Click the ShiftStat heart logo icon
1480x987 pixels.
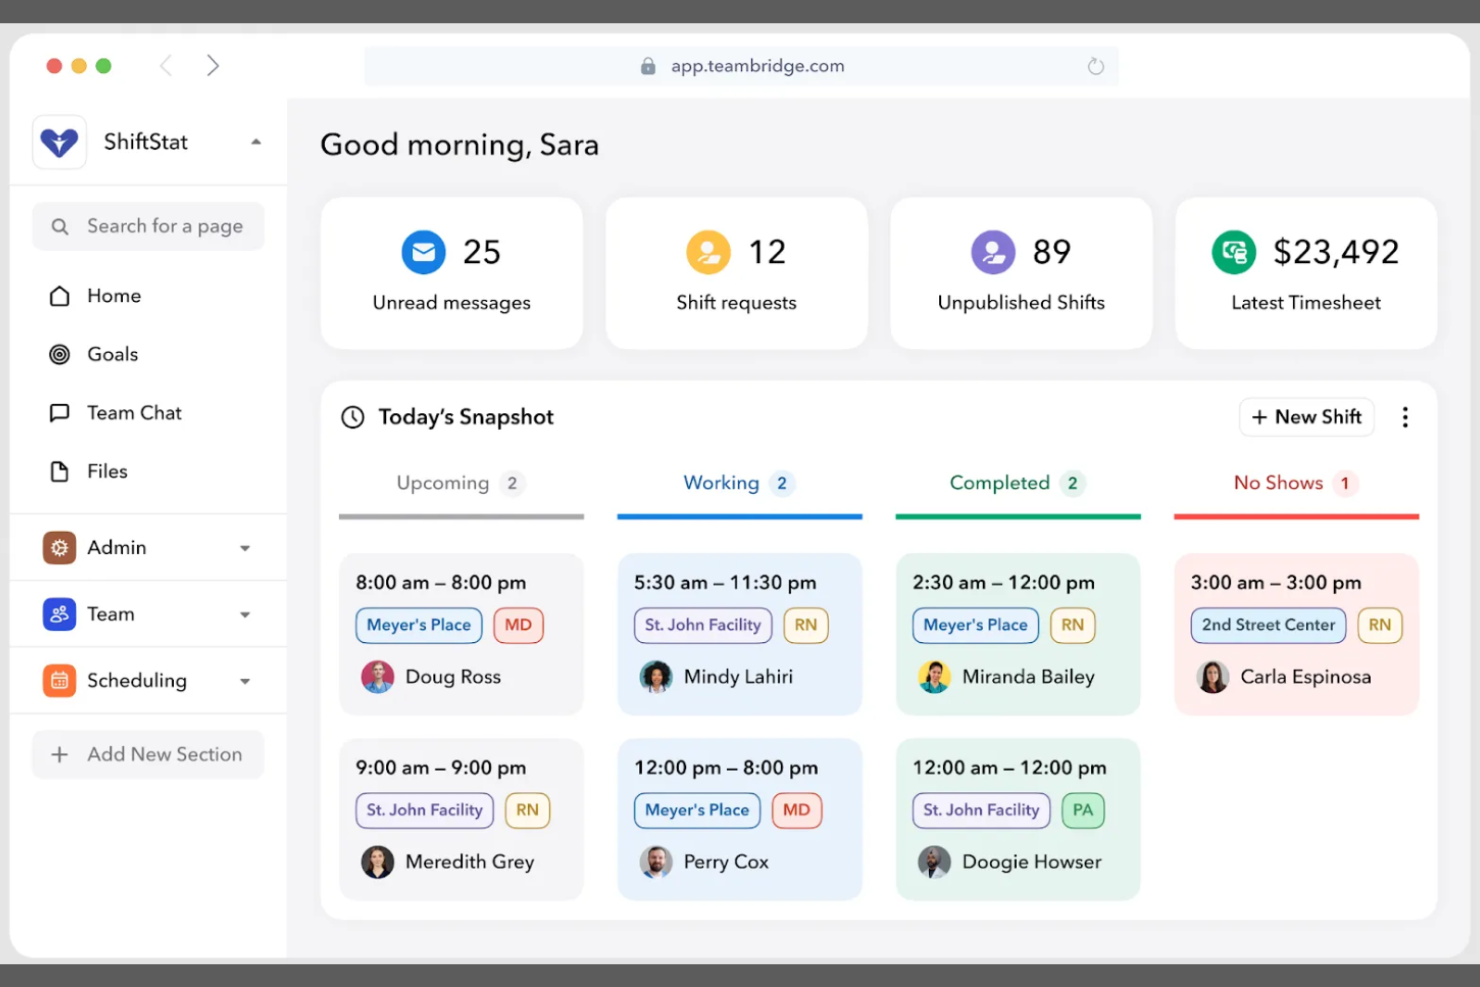pyautogui.click(x=59, y=142)
